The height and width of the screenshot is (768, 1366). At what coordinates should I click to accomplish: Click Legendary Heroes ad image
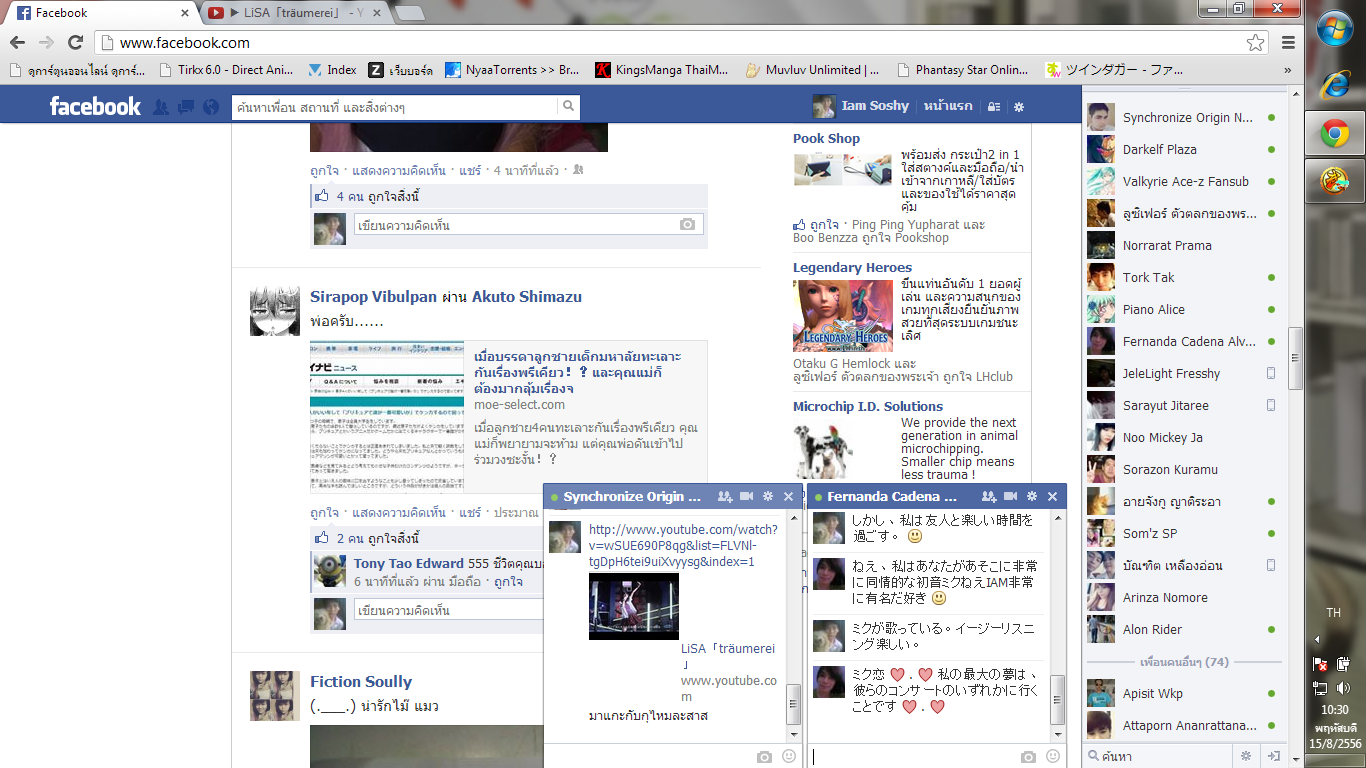coord(843,315)
